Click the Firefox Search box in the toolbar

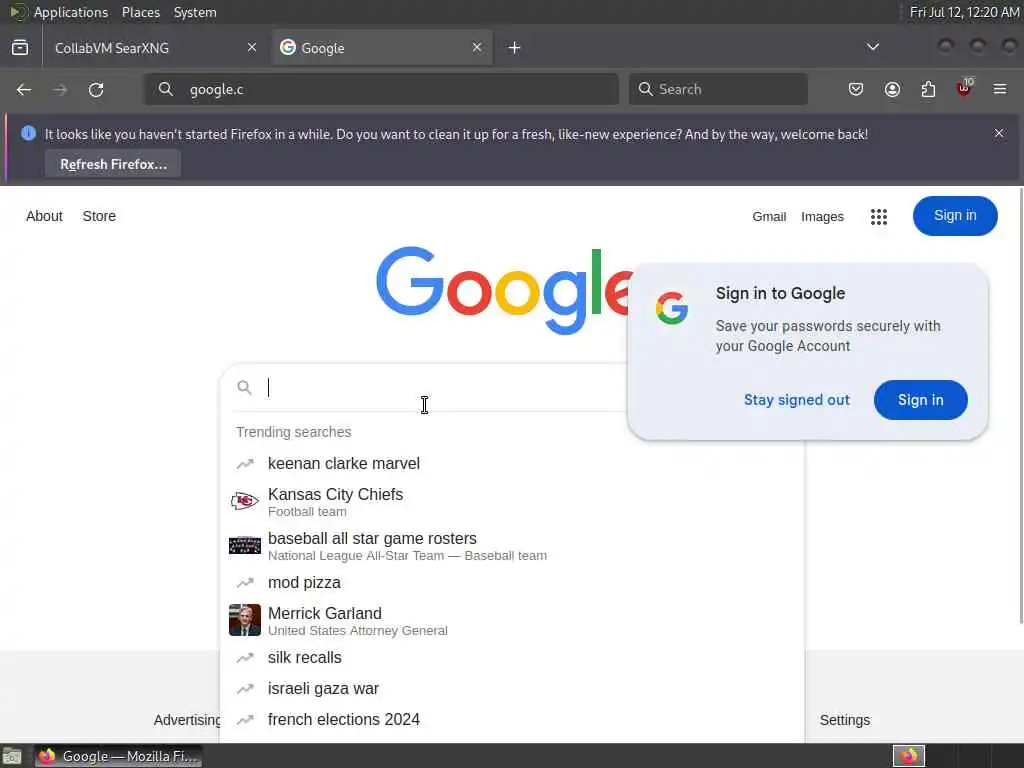point(718,89)
